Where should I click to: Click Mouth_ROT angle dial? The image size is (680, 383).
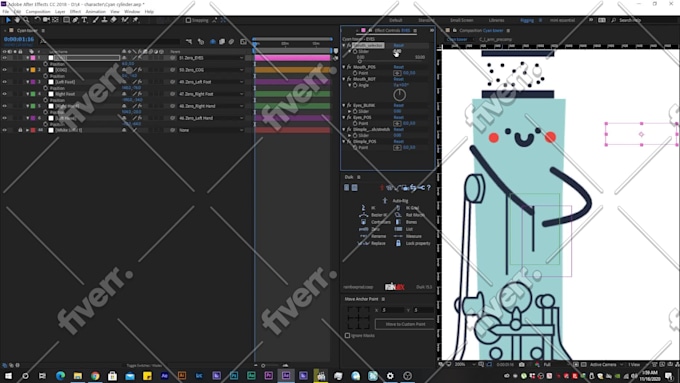[x=399, y=95]
